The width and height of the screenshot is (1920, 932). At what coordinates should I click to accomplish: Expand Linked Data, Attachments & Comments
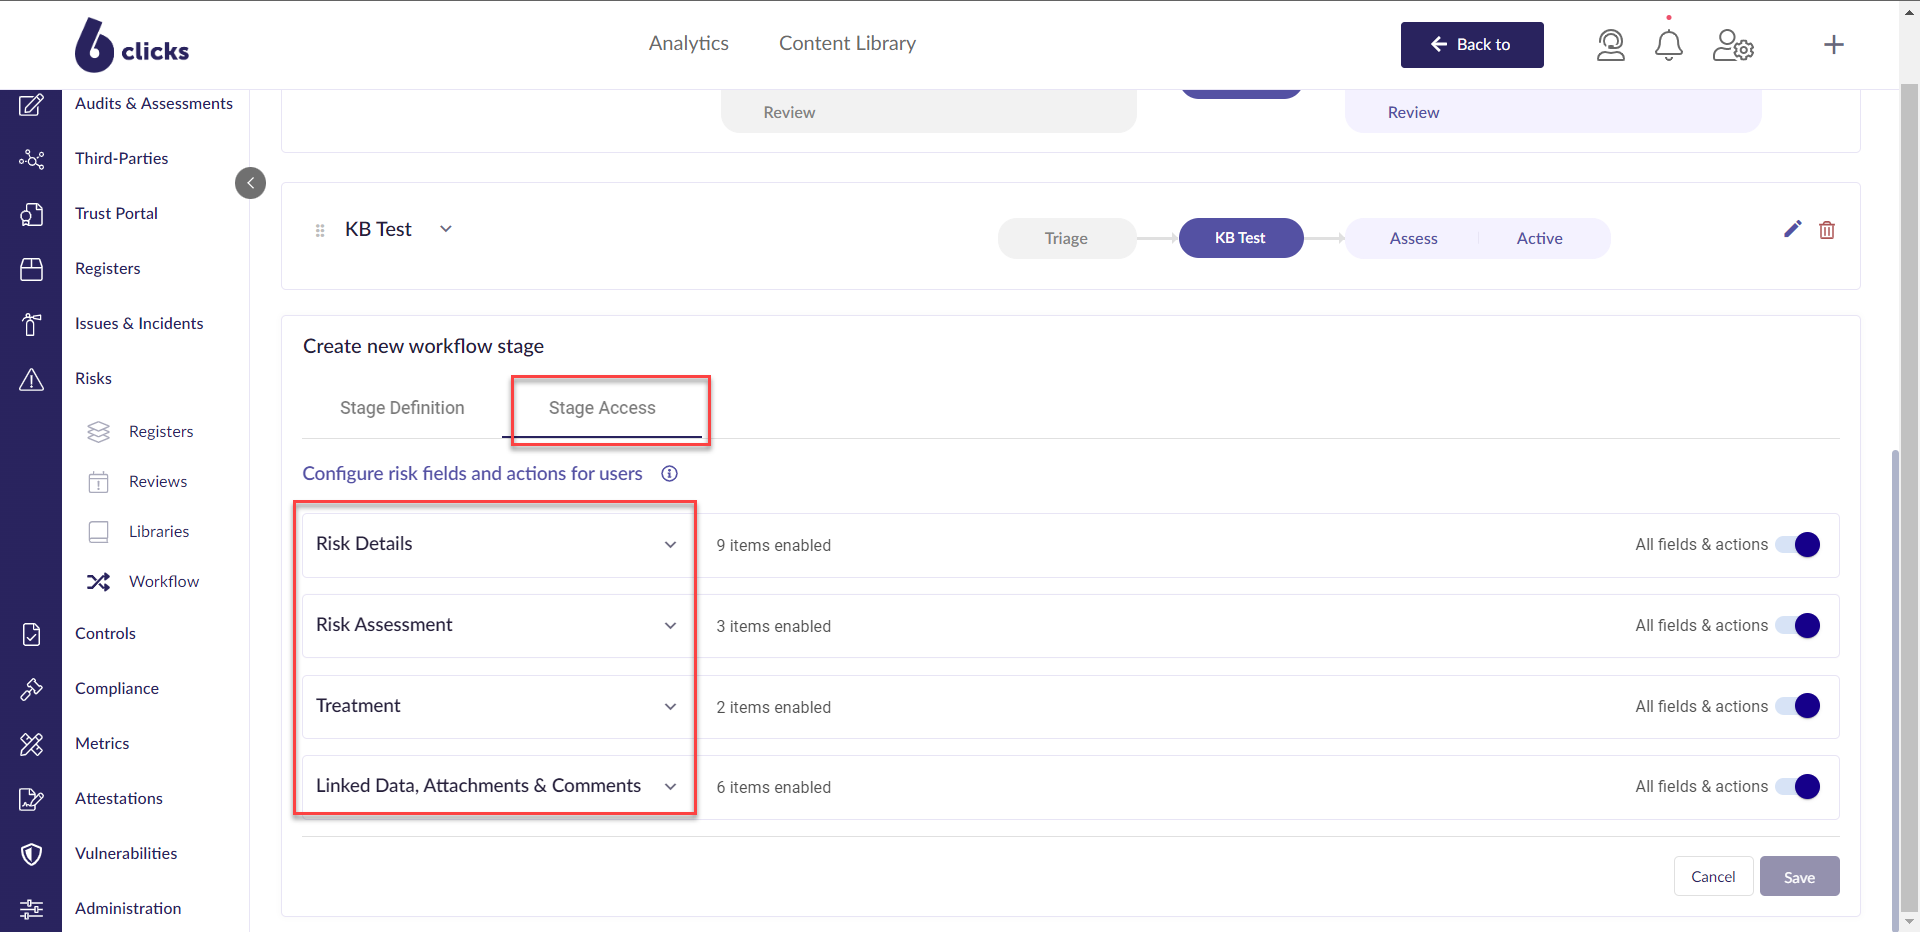point(670,786)
